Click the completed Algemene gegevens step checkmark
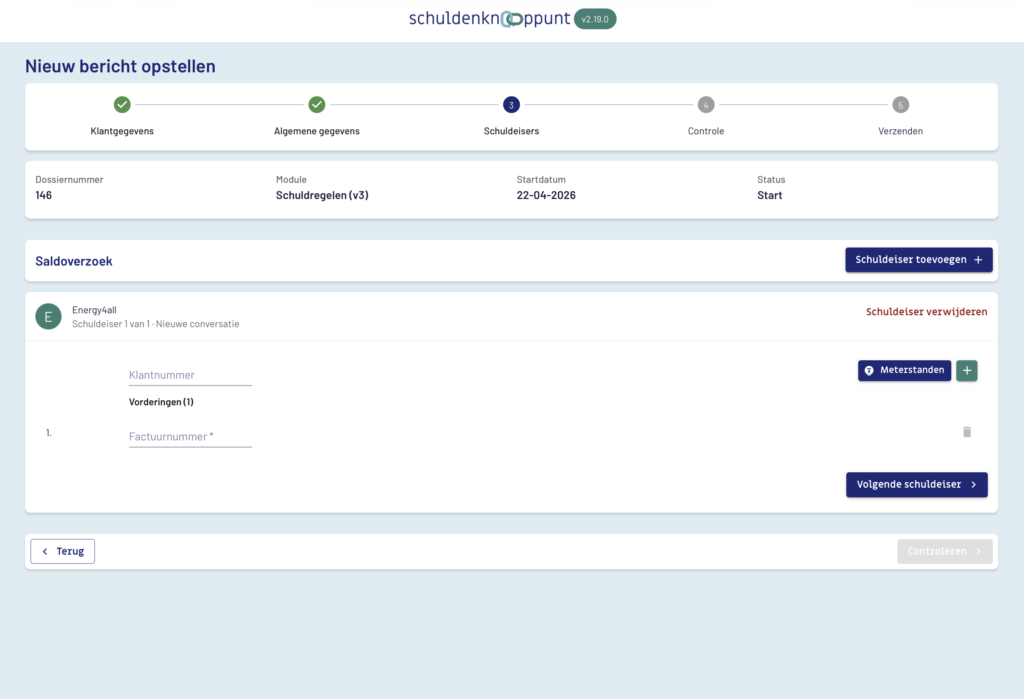The width and height of the screenshot is (1024, 699). 317,104
